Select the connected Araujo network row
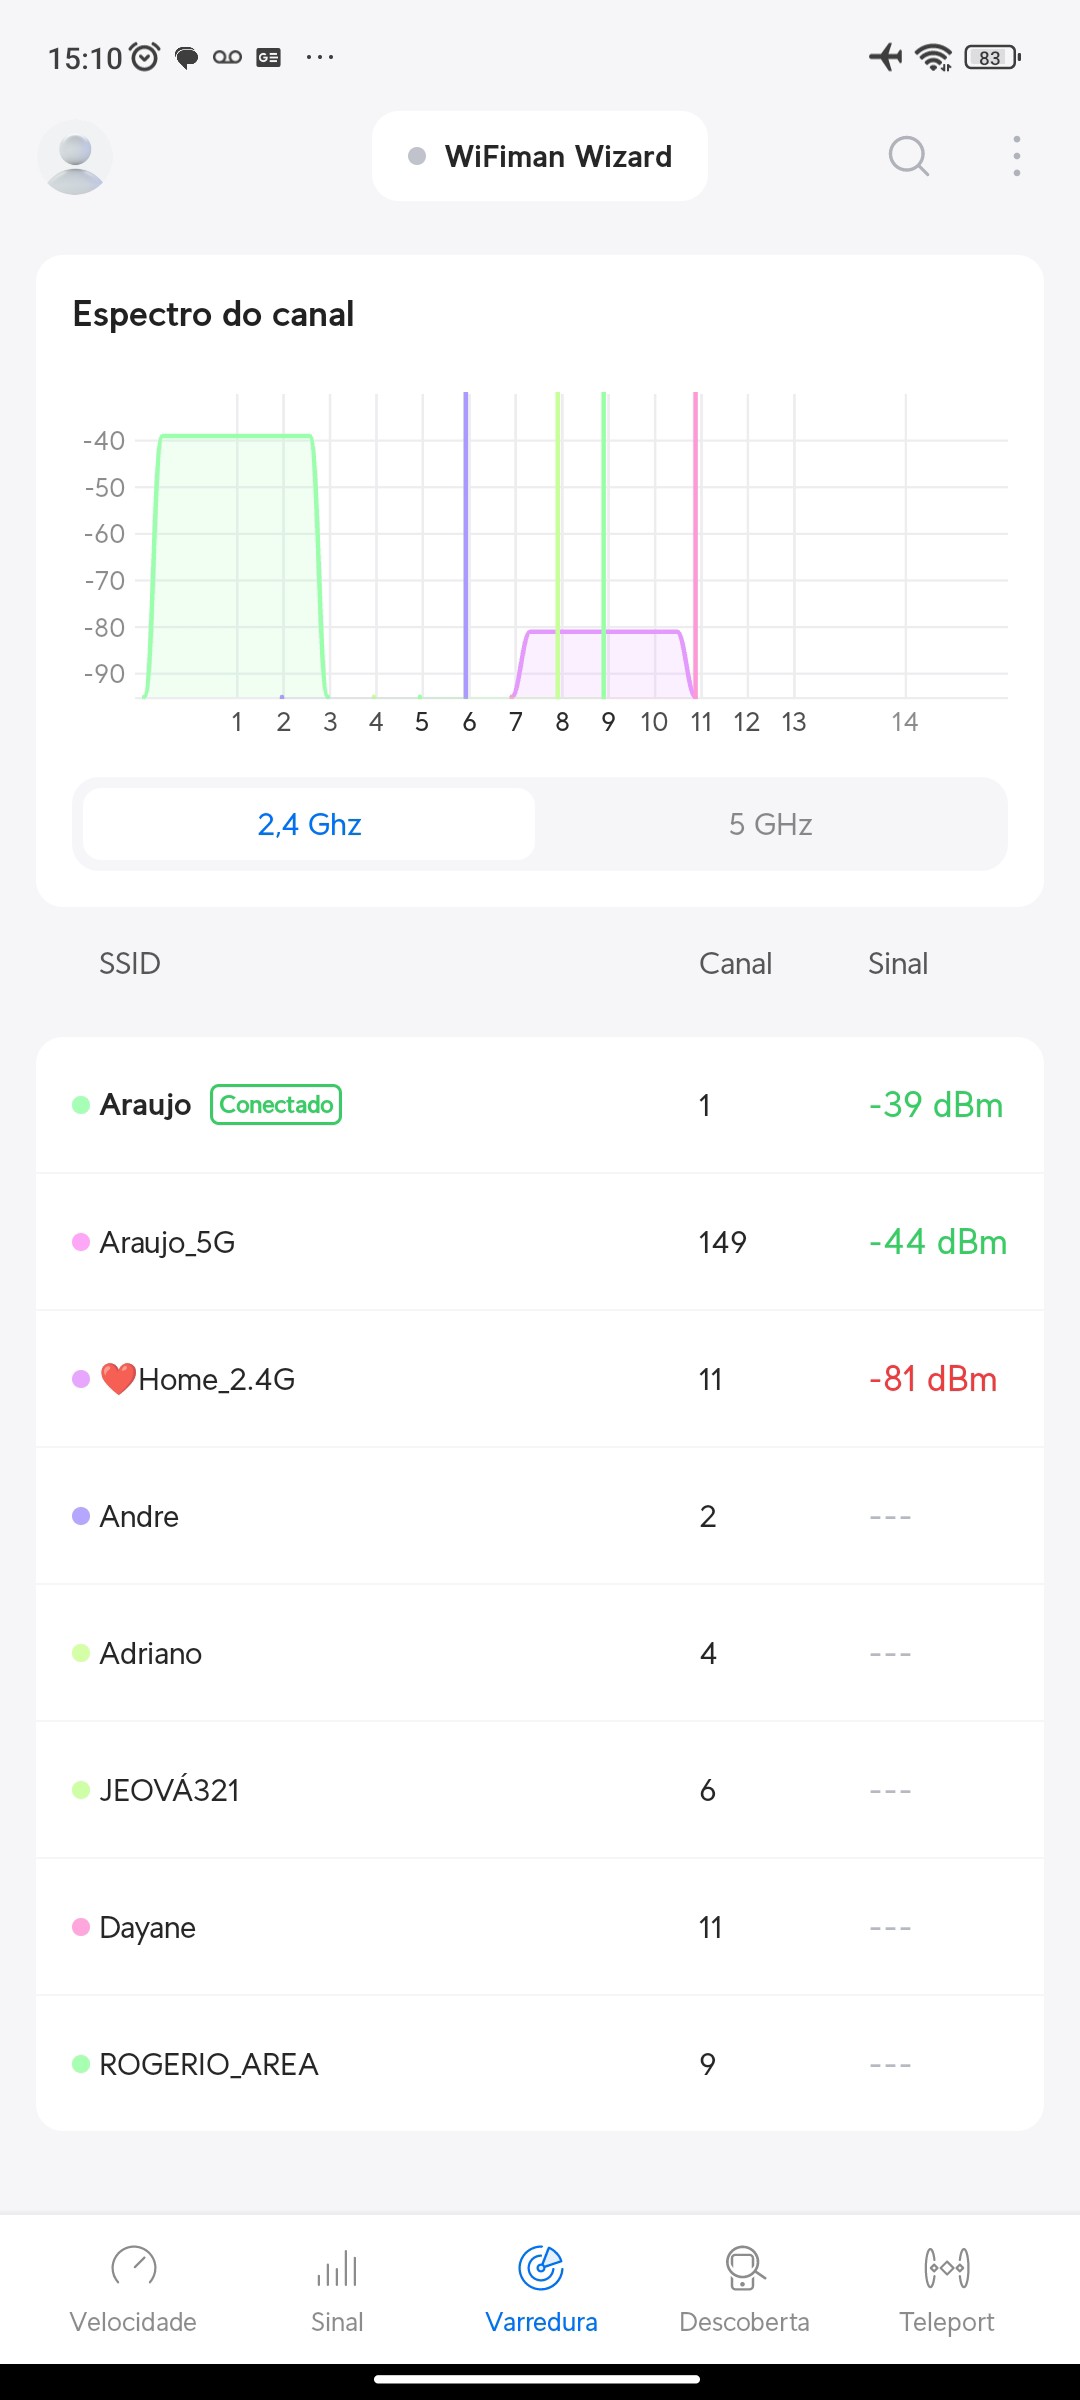1080x2400 pixels. pyautogui.click(x=540, y=1105)
